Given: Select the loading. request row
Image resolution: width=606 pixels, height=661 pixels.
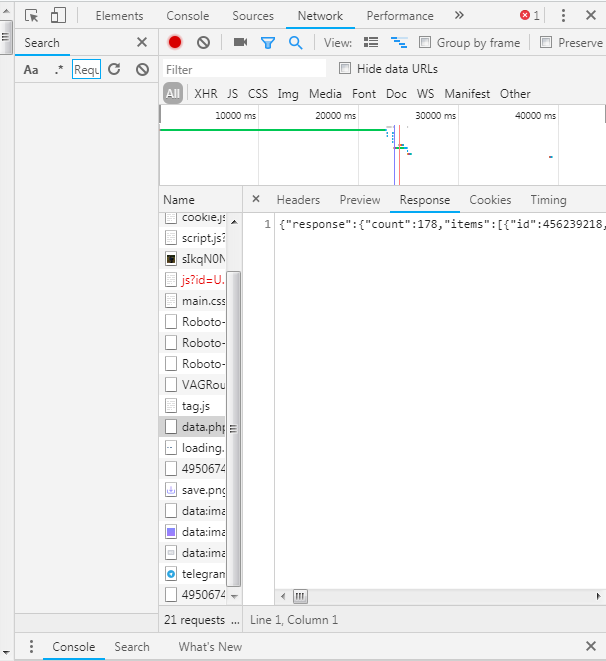Looking at the screenshot, I should (x=193, y=448).
